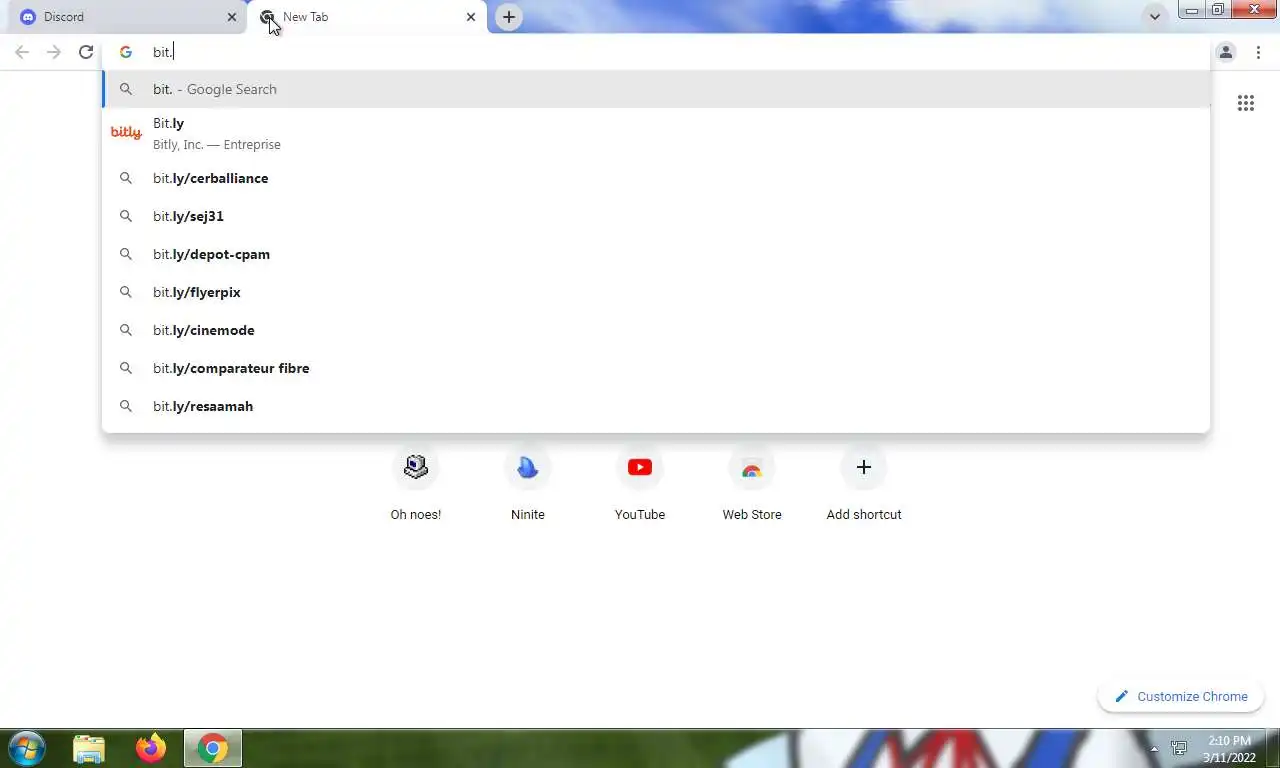This screenshot has height=768, width=1280.
Task: Open the Chrome profile avatar icon
Action: pyautogui.click(x=1226, y=52)
